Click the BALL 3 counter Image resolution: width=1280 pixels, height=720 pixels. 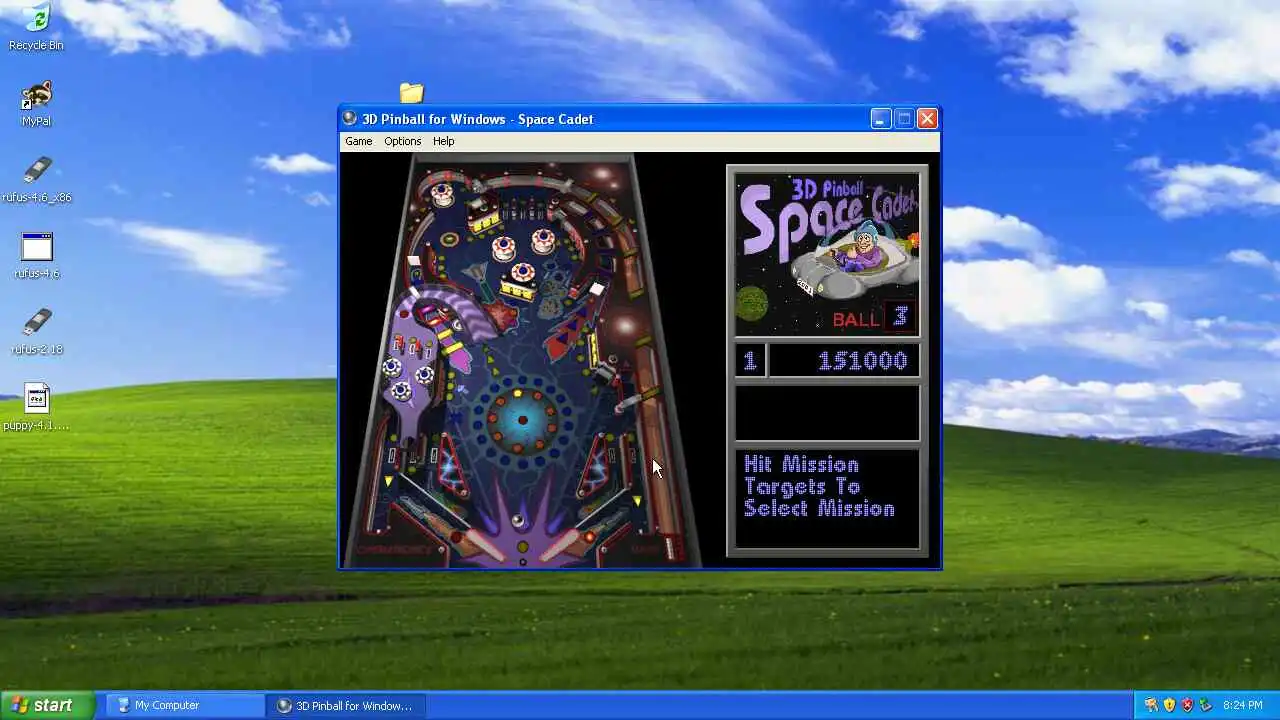872,318
